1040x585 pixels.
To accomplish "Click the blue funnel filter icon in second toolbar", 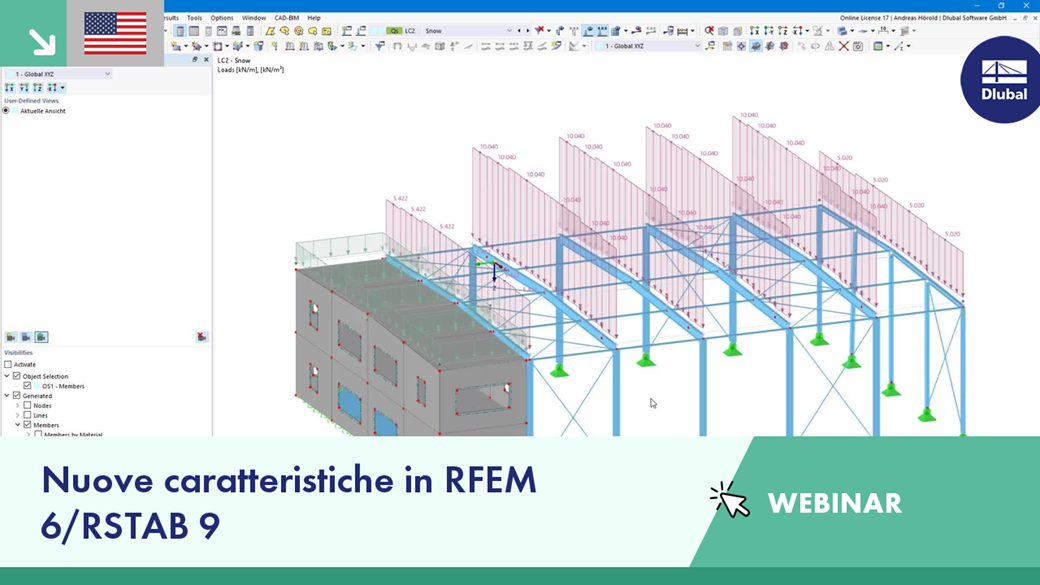I will (x=379, y=46).
